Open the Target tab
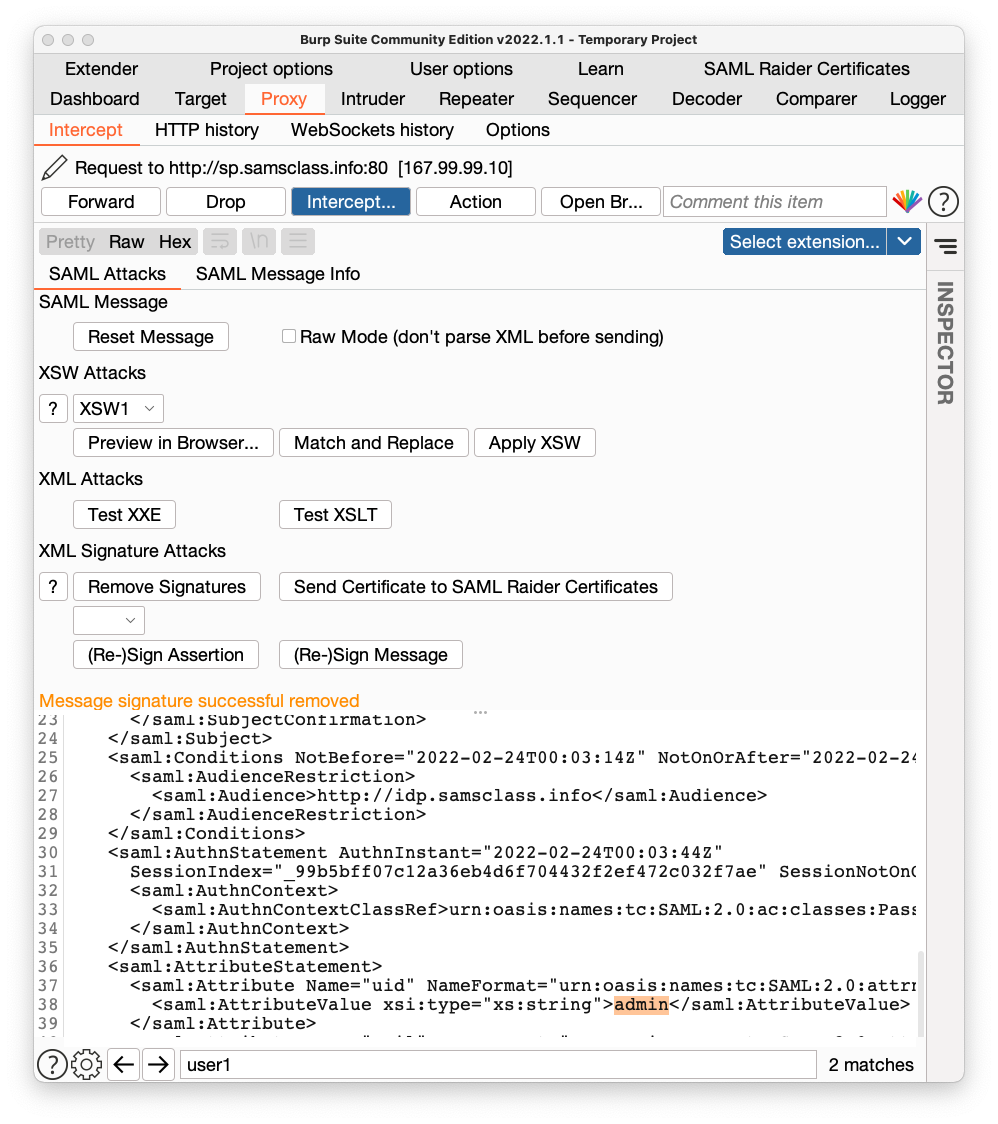The image size is (998, 1124). pyautogui.click(x=200, y=99)
